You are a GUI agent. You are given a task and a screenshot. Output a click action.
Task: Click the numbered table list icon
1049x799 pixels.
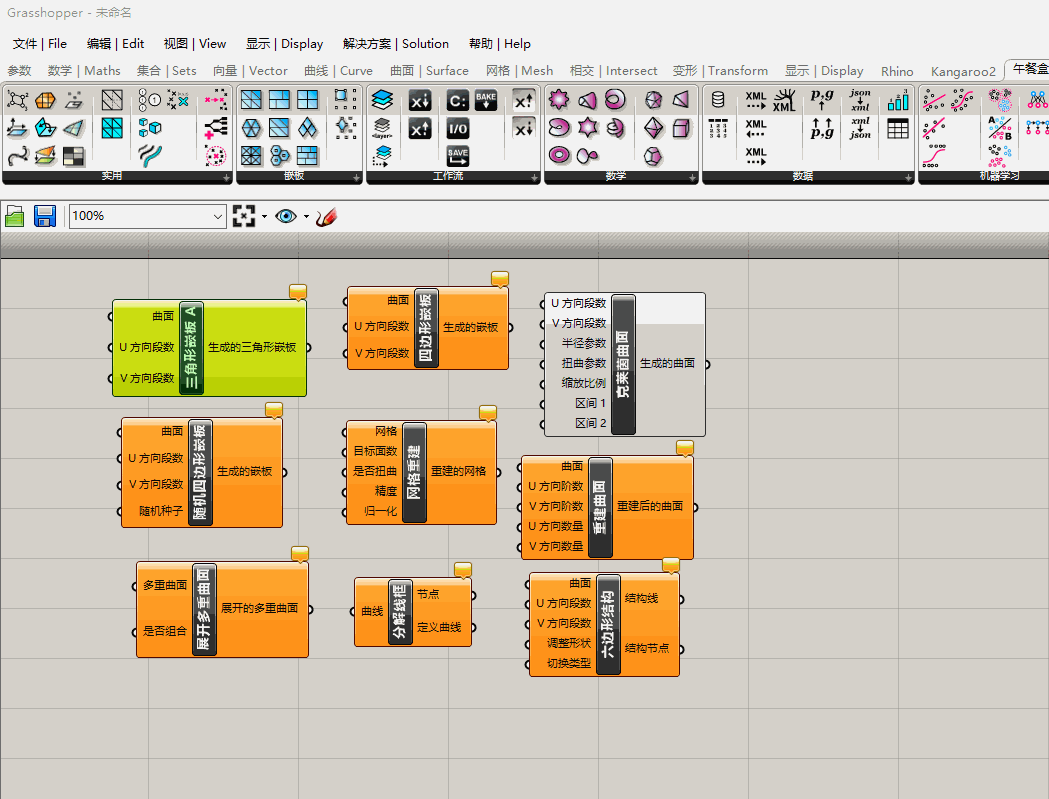point(718,128)
